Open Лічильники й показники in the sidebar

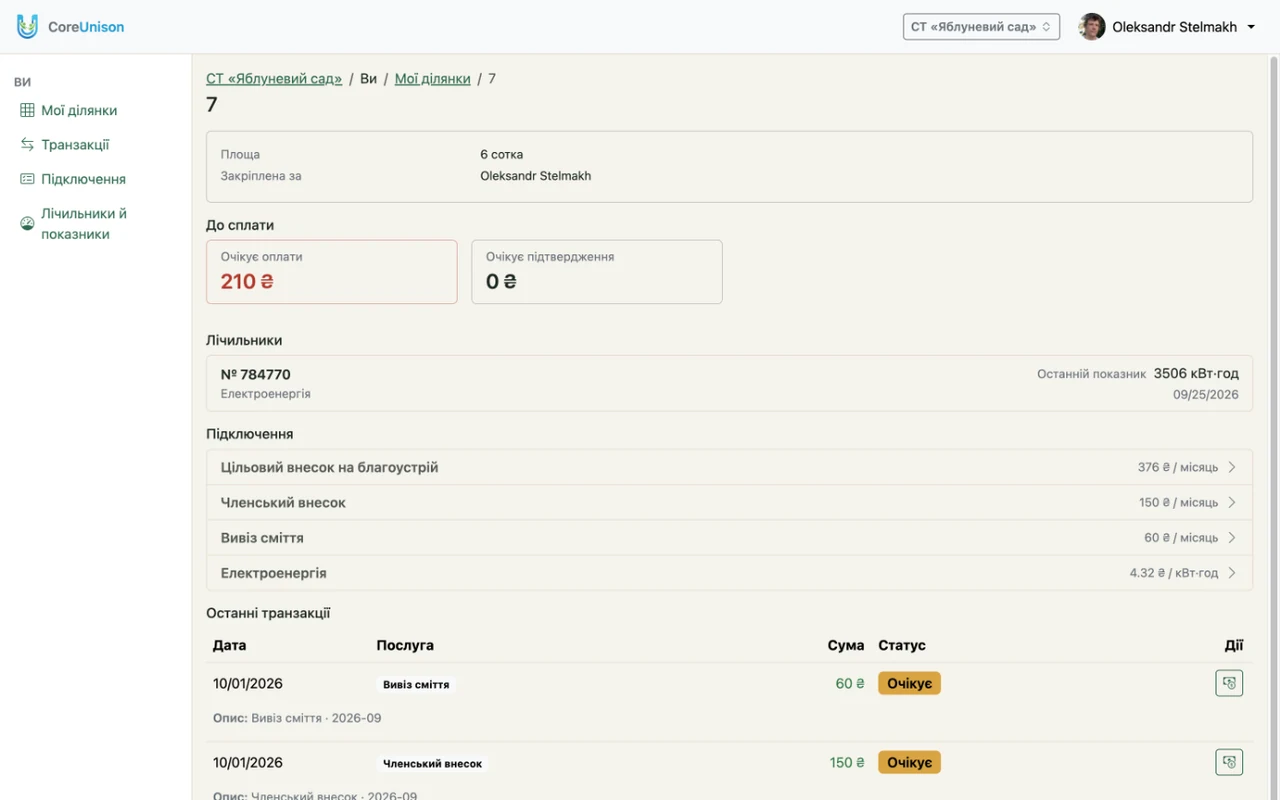(84, 224)
